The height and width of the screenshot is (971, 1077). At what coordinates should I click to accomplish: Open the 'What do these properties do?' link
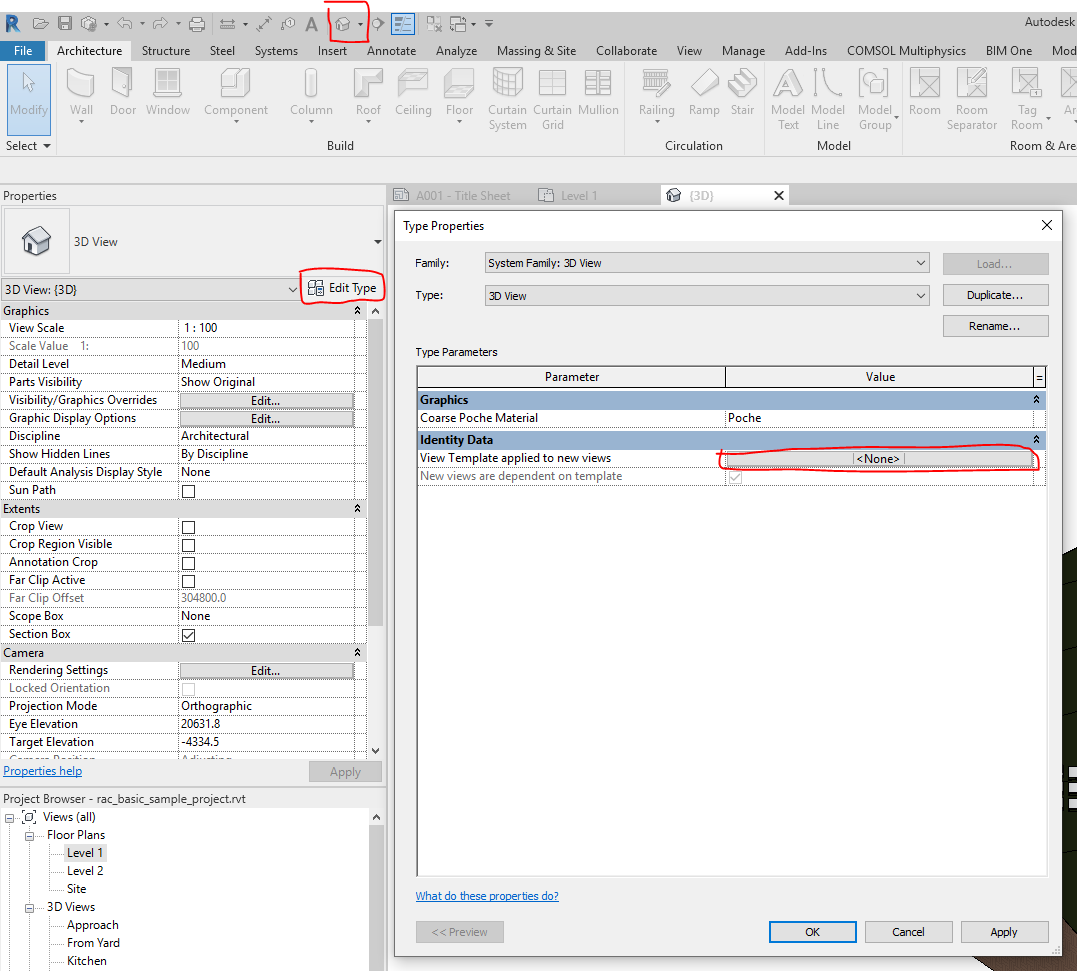point(487,896)
